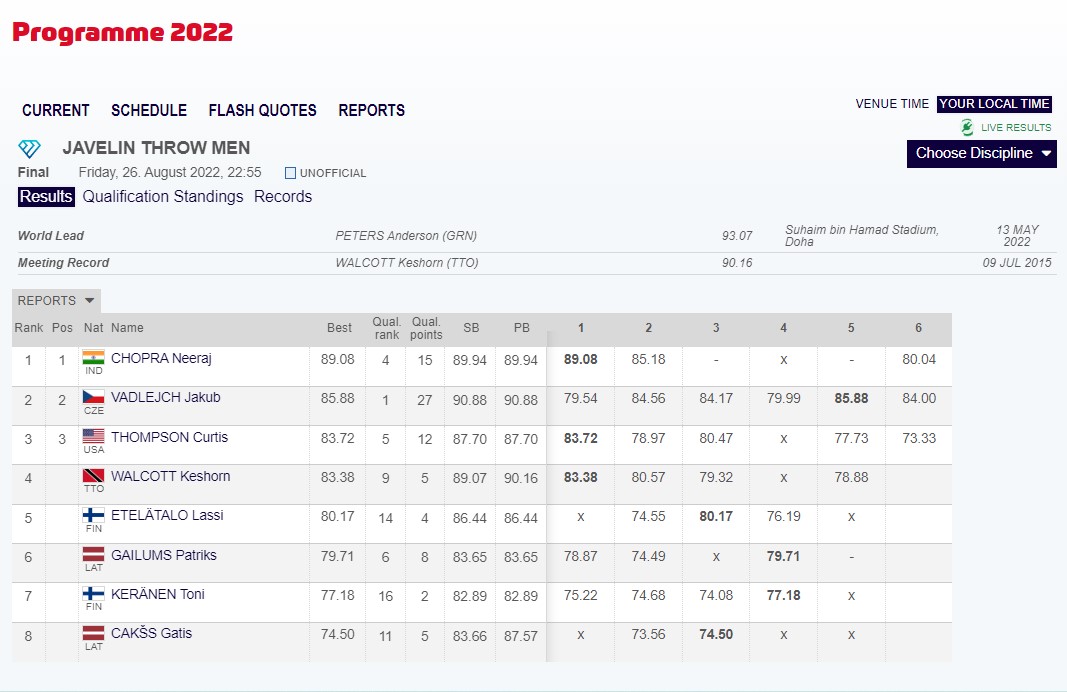Click the Latvia flag beside Gailums Patriks

[x=93, y=555]
